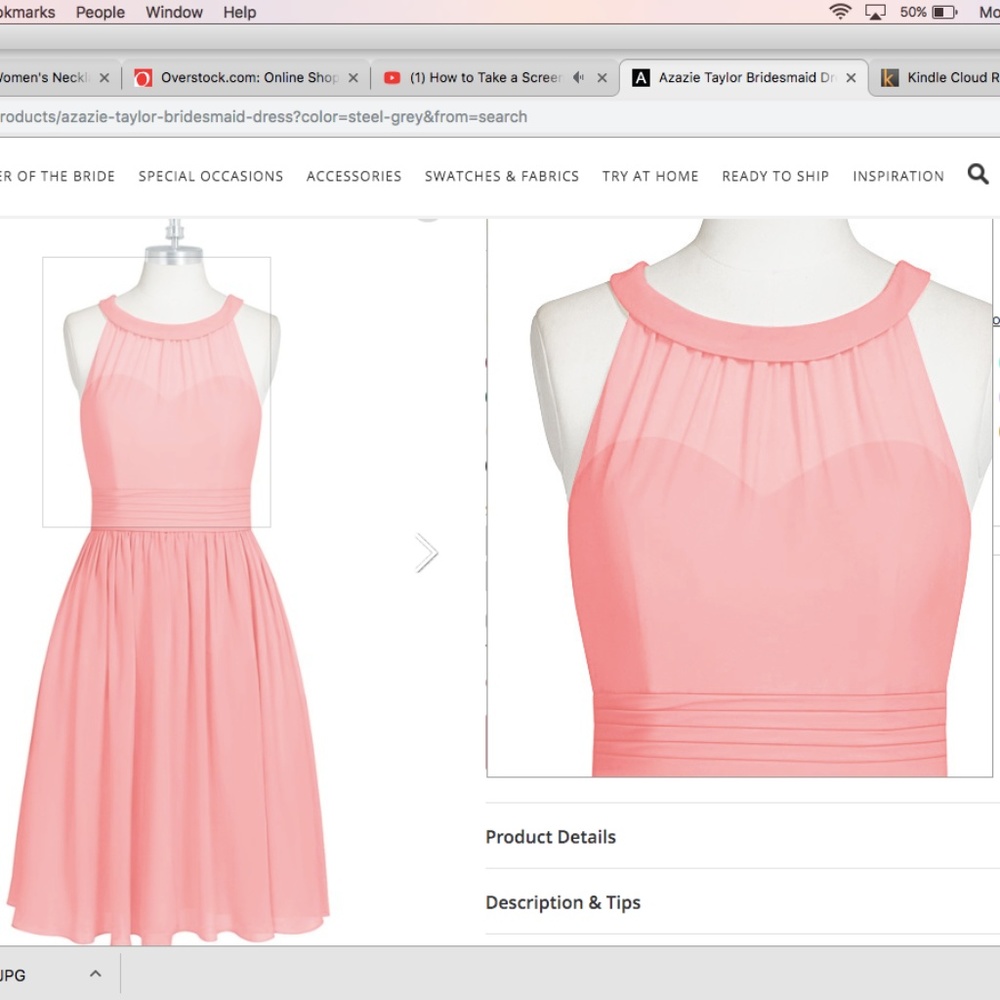Go to Accessories category
The width and height of the screenshot is (1000, 1000).
tap(354, 176)
